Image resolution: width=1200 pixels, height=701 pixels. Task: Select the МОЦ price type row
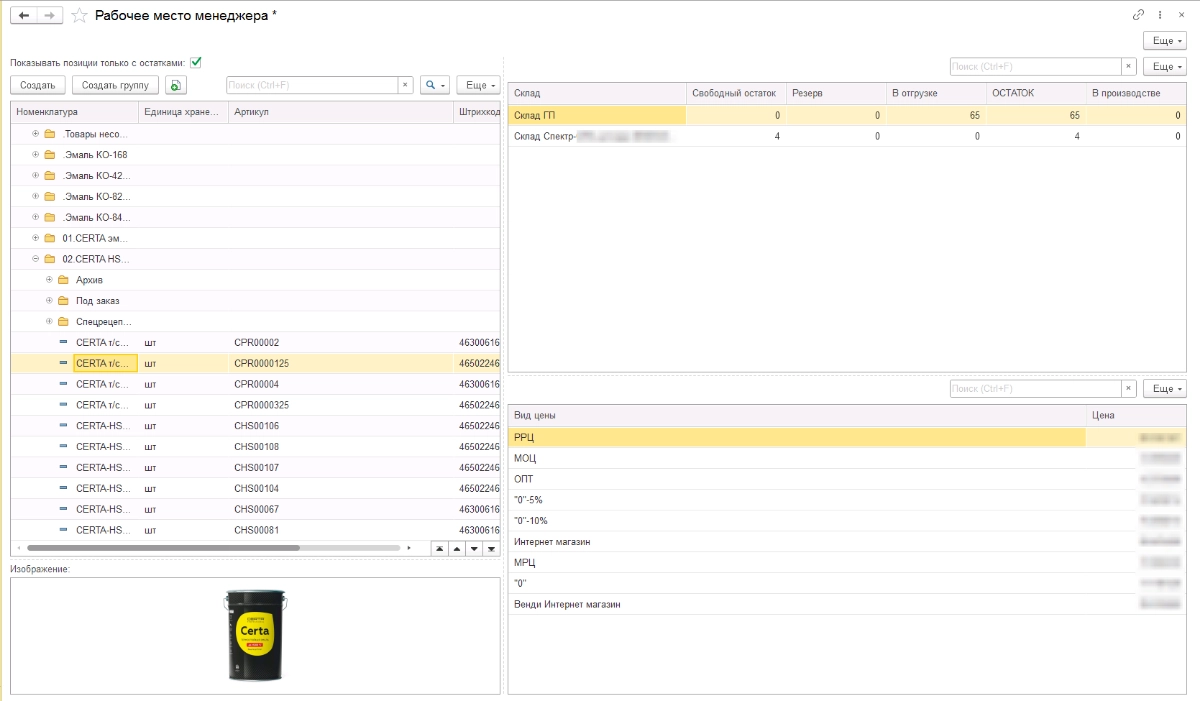click(x=847, y=458)
